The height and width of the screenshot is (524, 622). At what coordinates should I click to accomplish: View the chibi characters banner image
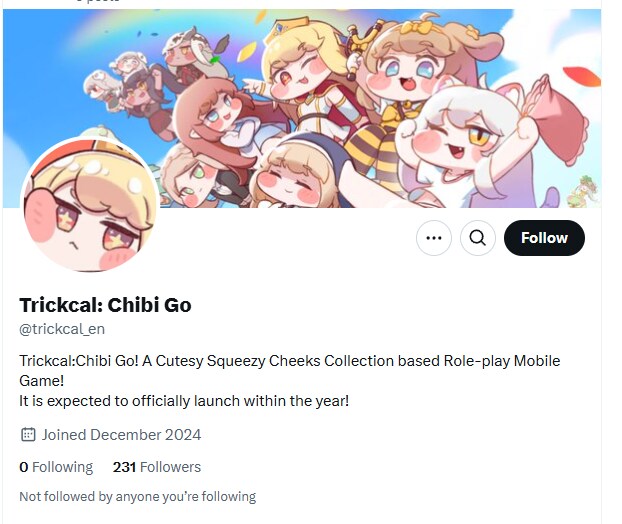coord(302,108)
